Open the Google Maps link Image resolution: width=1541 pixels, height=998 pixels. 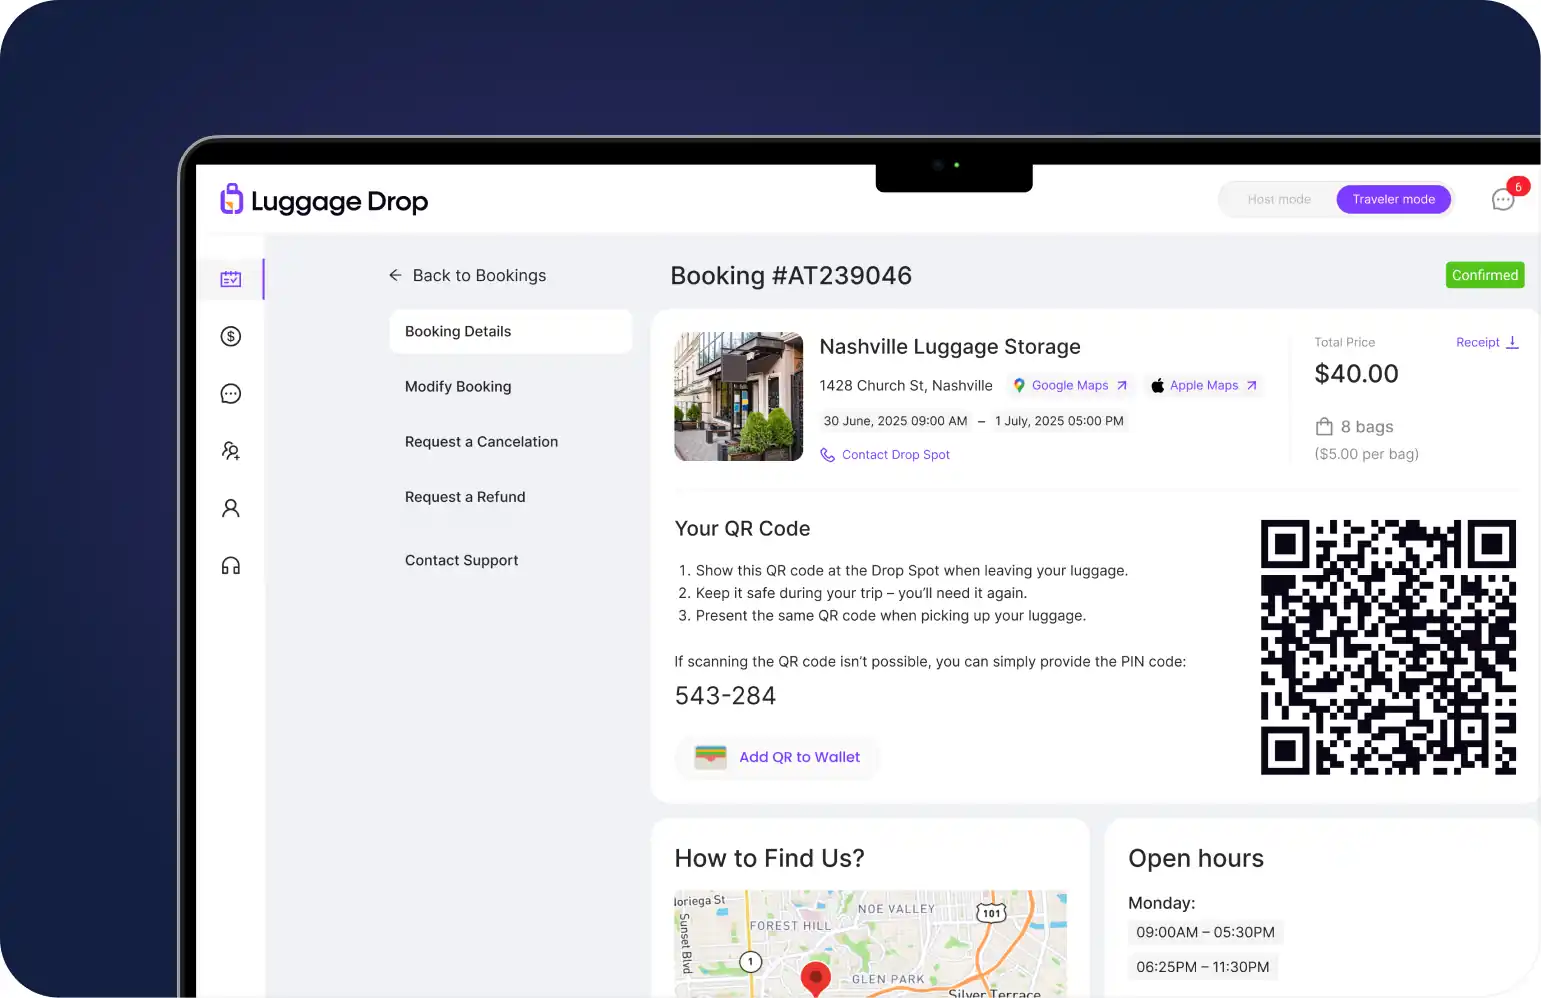(x=1070, y=385)
